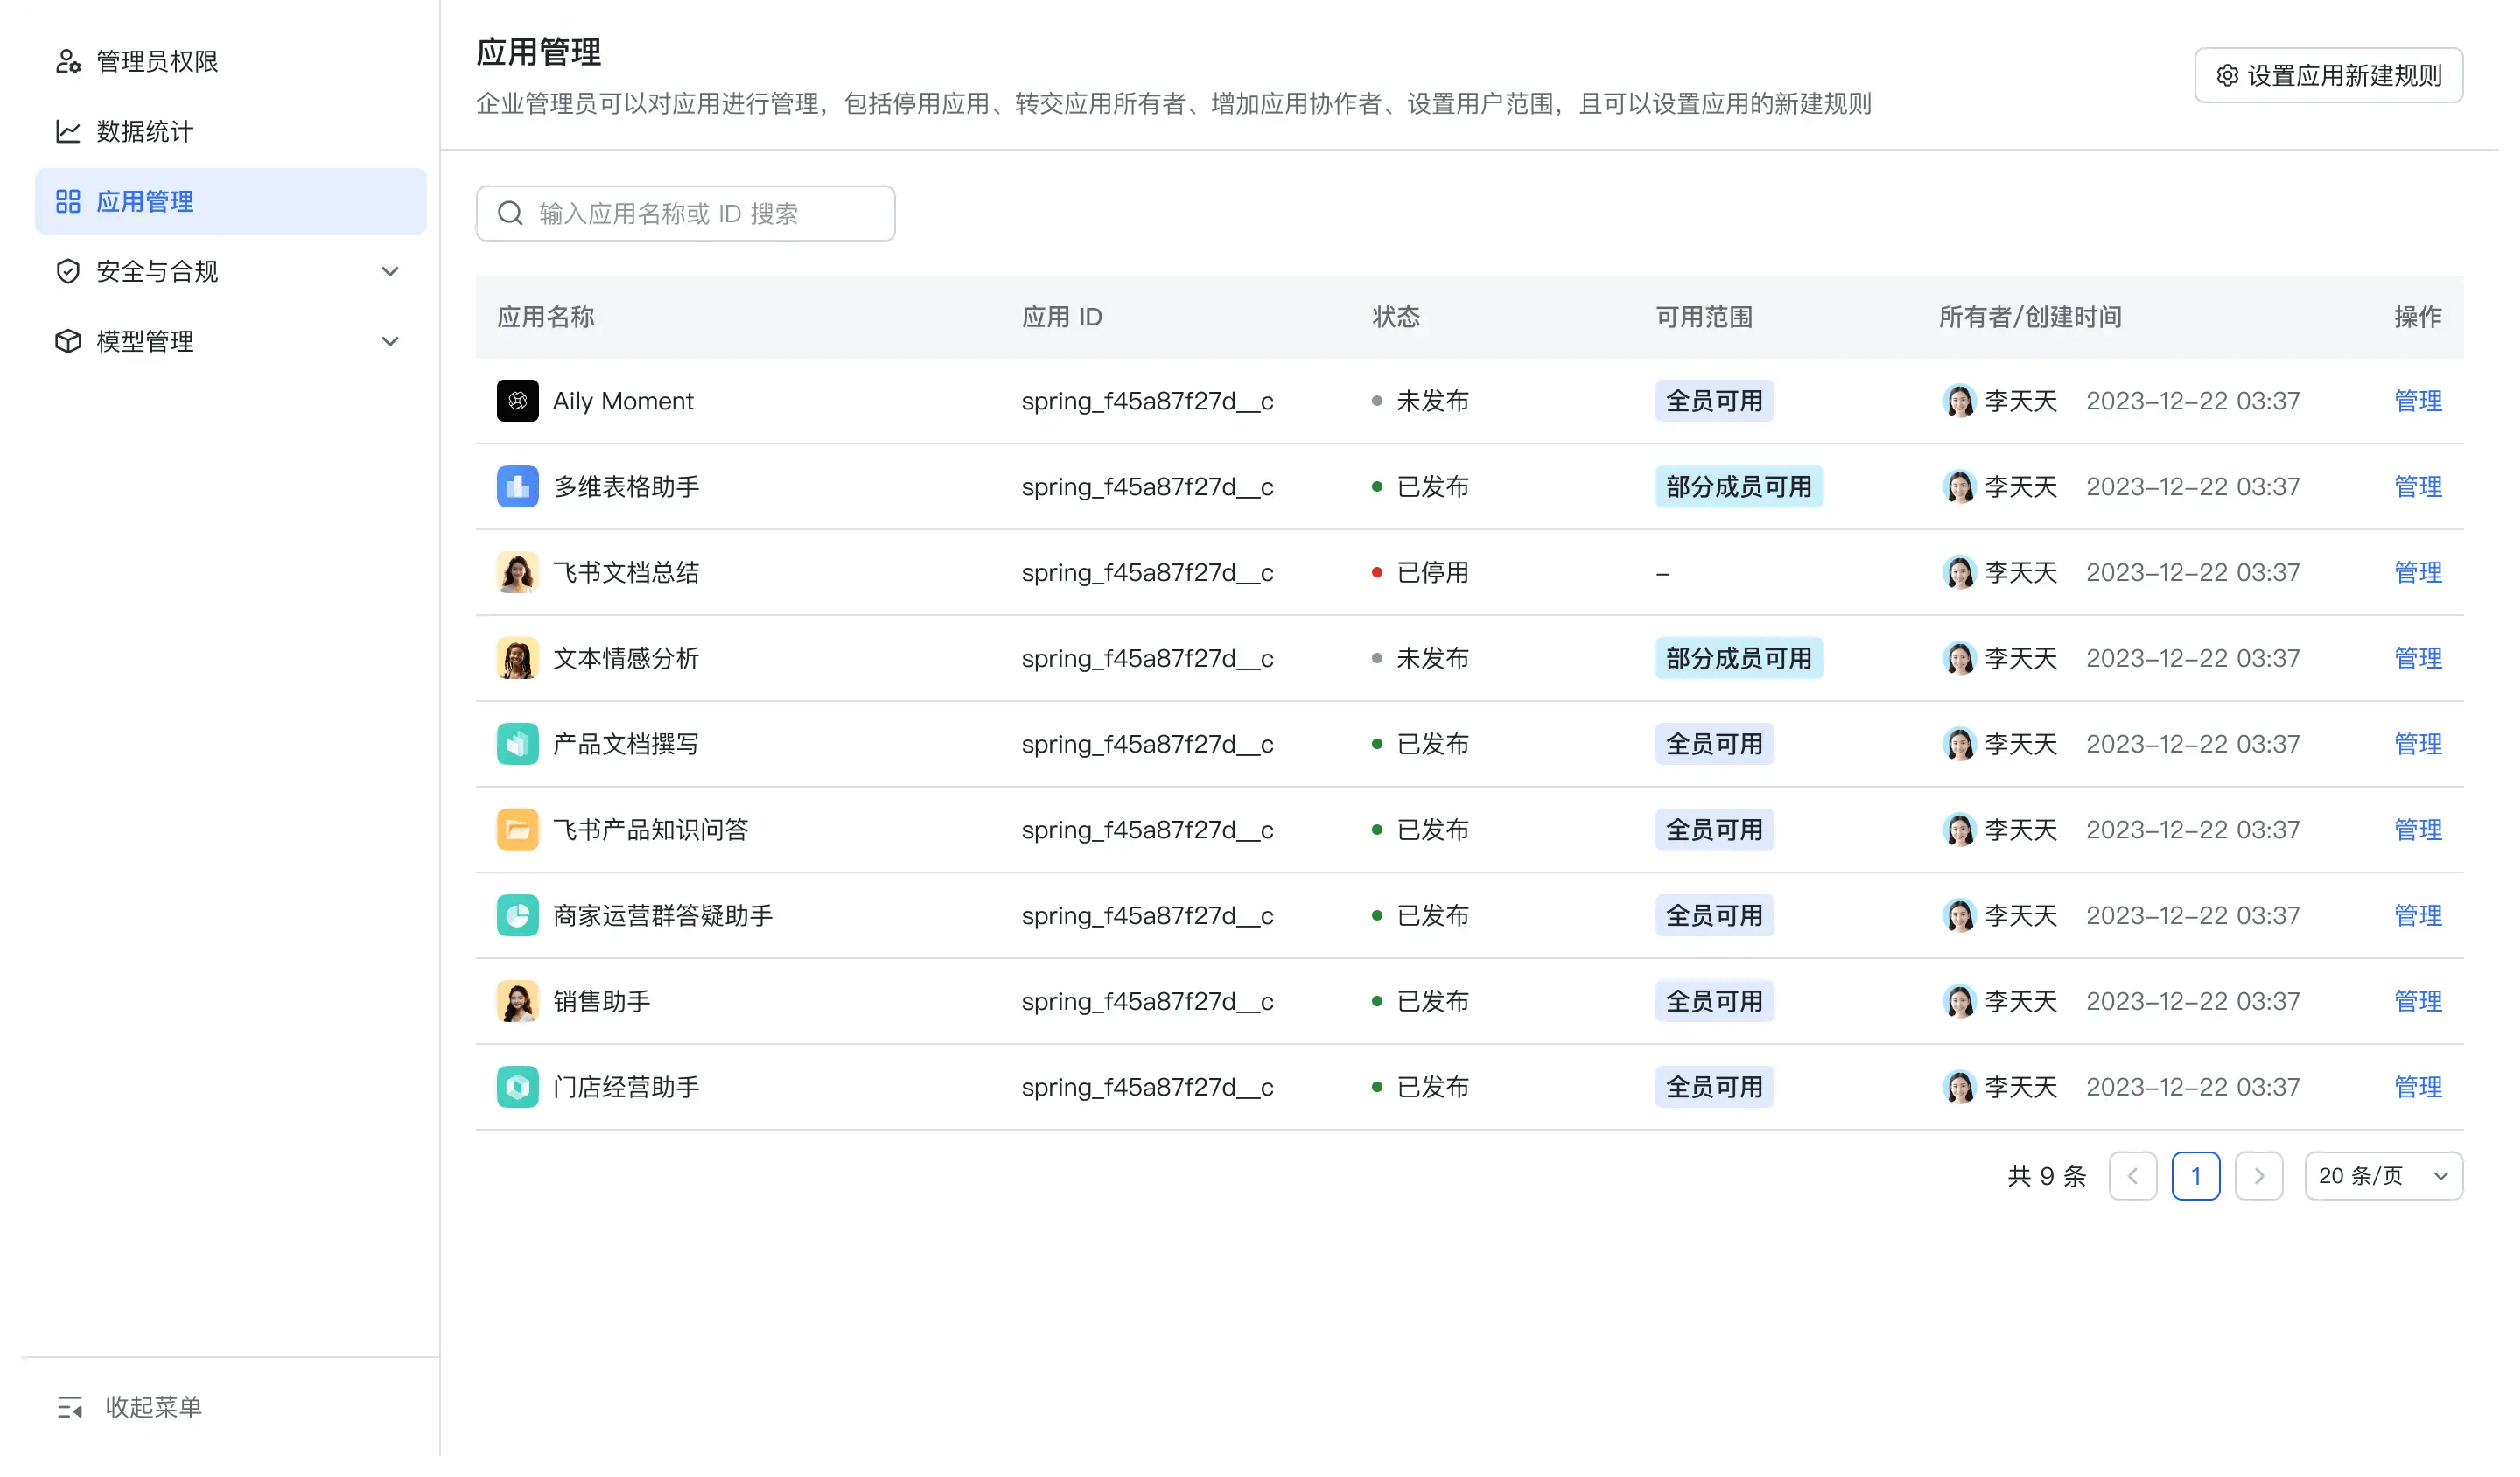Click owner avatar in 门店经营助手 row

tap(1986, 1102)
